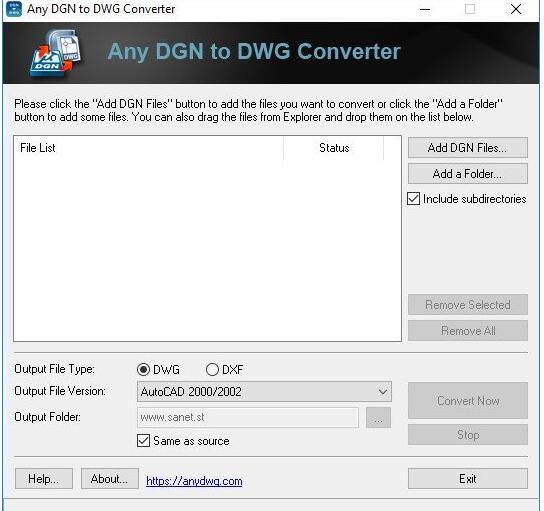Click into the Output Folder input field
The height and width of the screenshot is (511, 544).
248,417
